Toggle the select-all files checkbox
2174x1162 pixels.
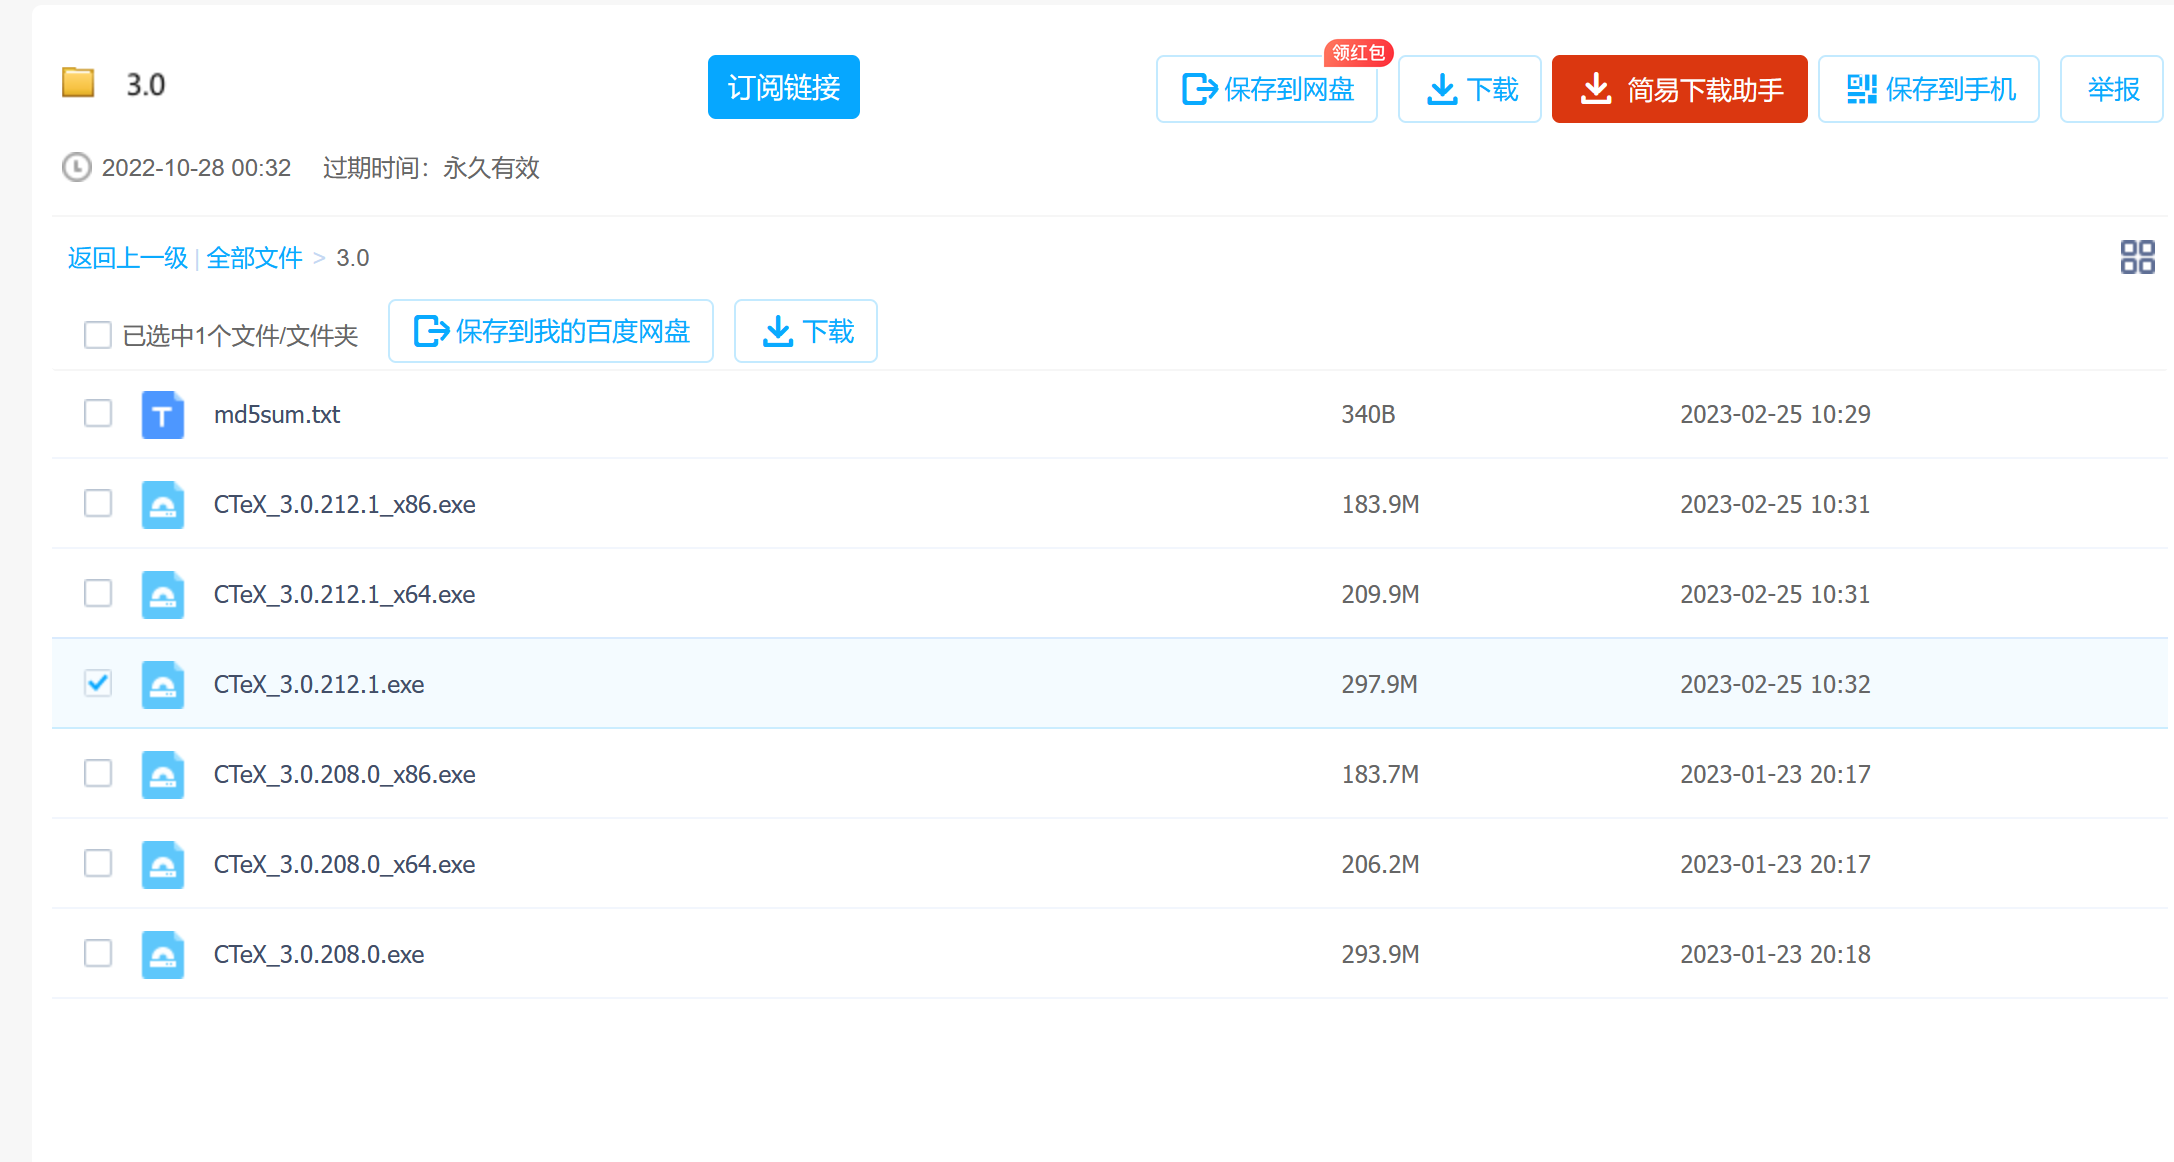click(x=98, y=334)
